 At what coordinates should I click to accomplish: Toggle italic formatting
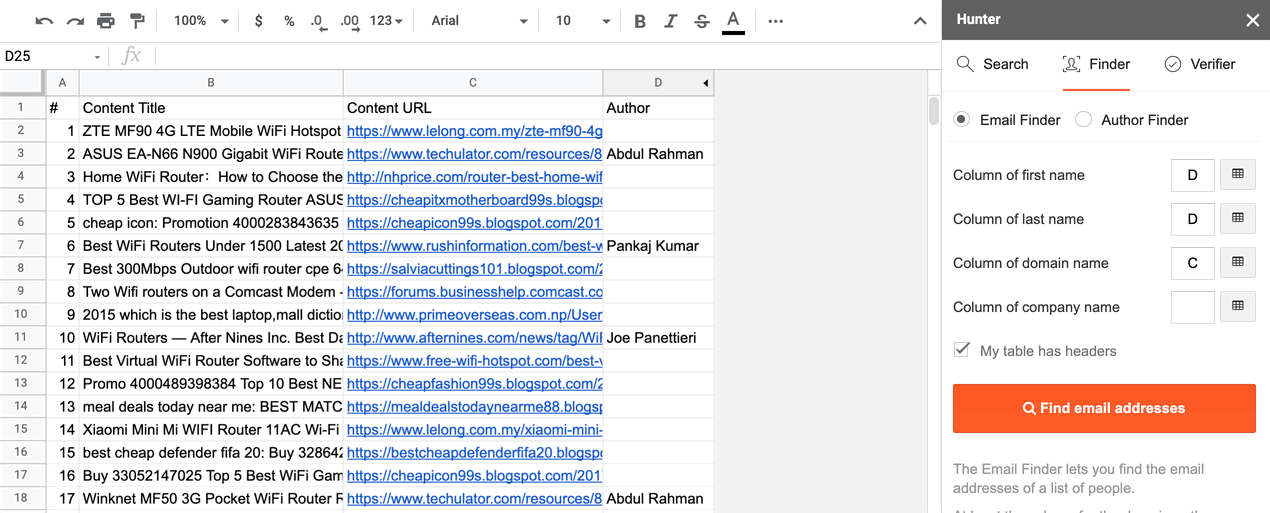tap(671, 21)
